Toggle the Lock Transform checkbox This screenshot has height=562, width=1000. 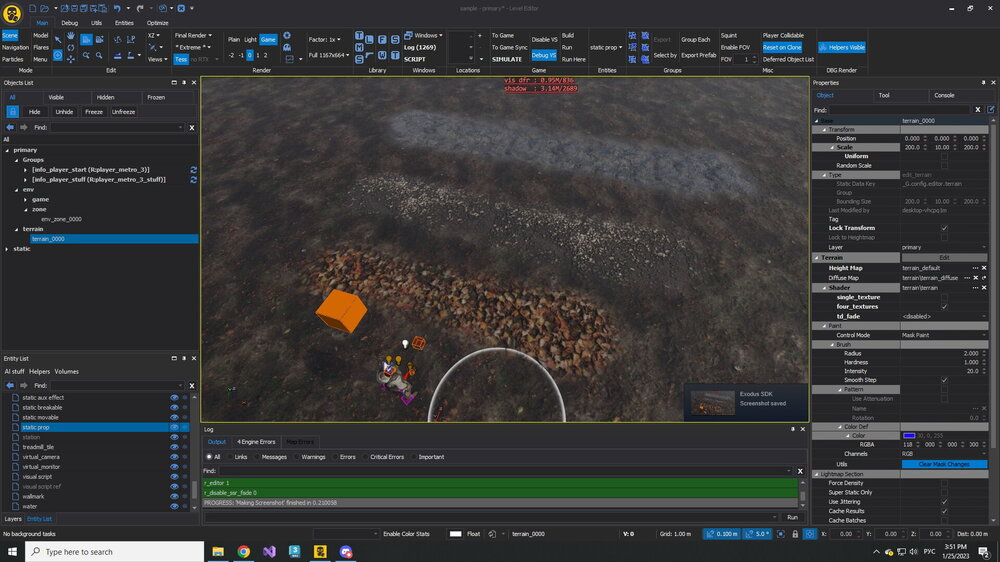(x=944, y=228)
